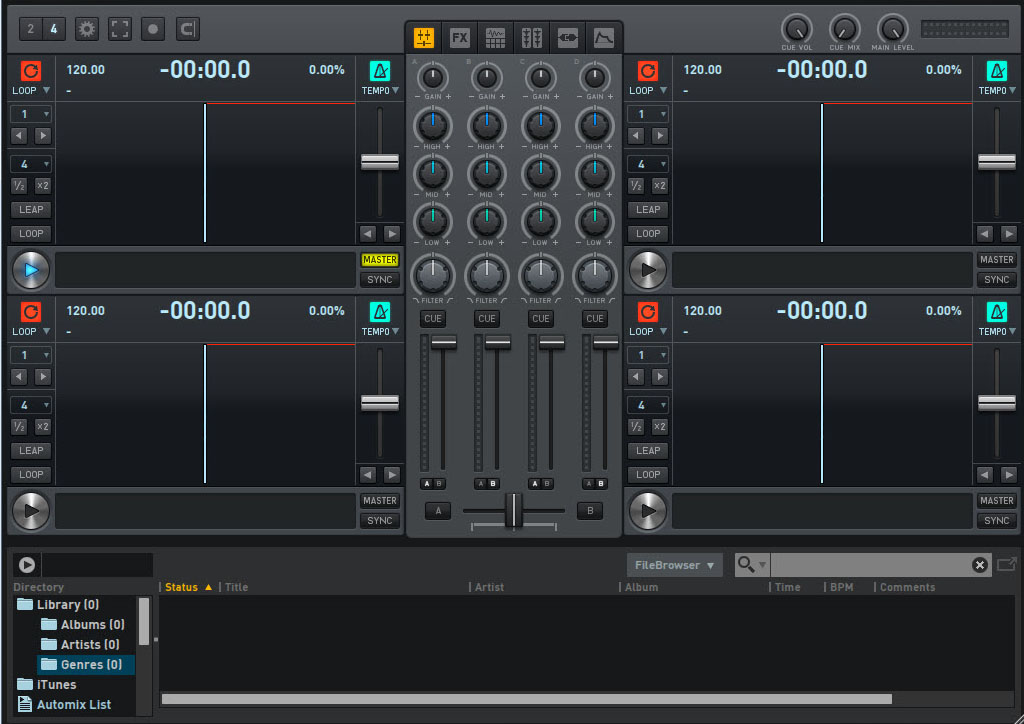The image size is (1024, 724).
Task: Click LEAP button on bottom-left deck
Action: 31,450
